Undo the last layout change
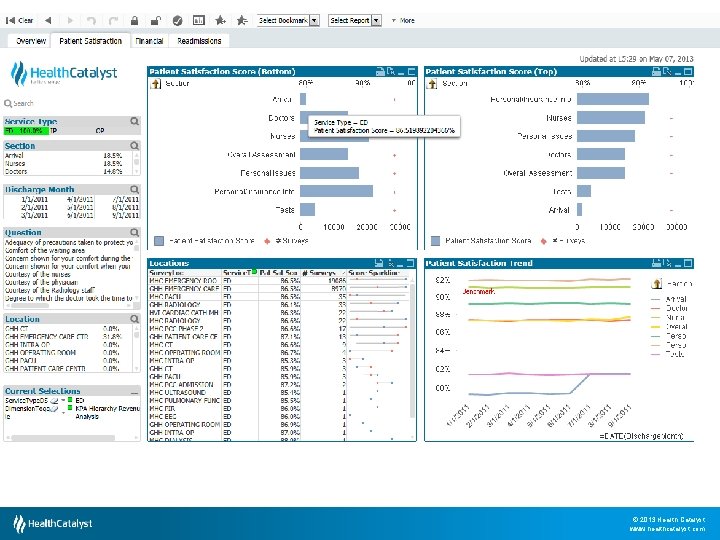 pyautogui.click(x=91, y=20)
